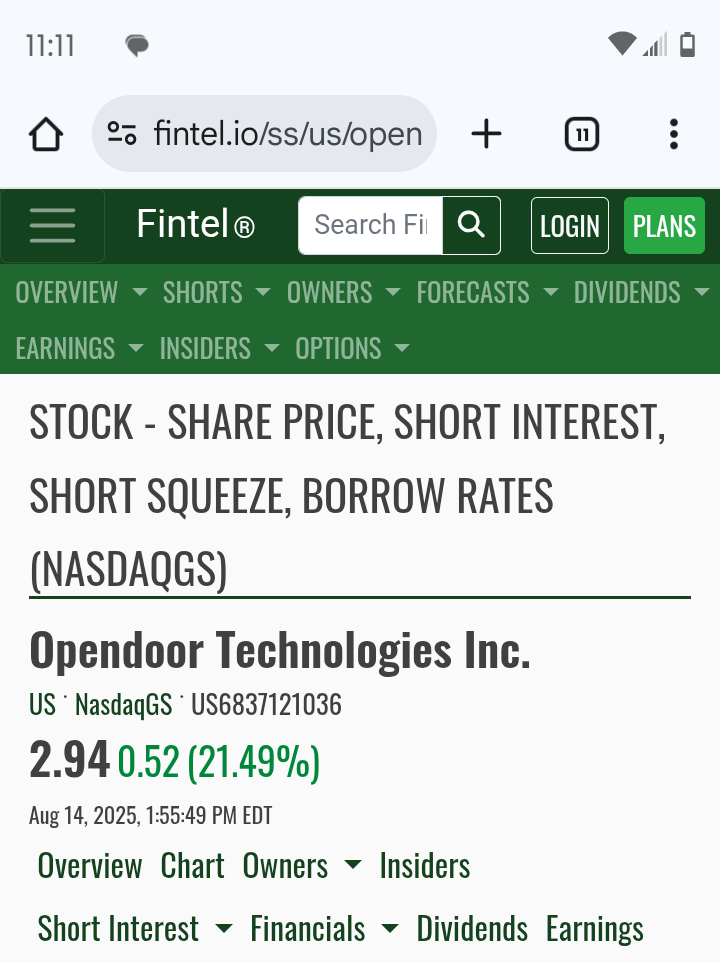The image size is (720, 963).
Task: Expand the Forecasts dropdown menu
Action: (x=487, y=292)
